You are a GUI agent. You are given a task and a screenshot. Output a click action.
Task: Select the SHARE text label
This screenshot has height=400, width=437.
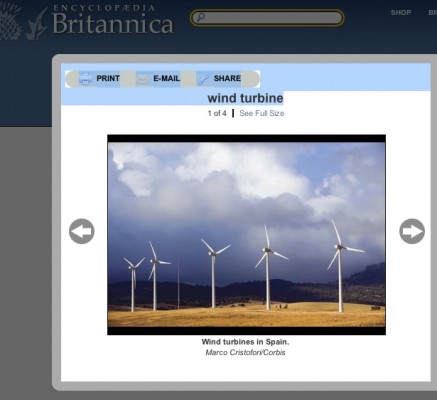click(227, 78)
